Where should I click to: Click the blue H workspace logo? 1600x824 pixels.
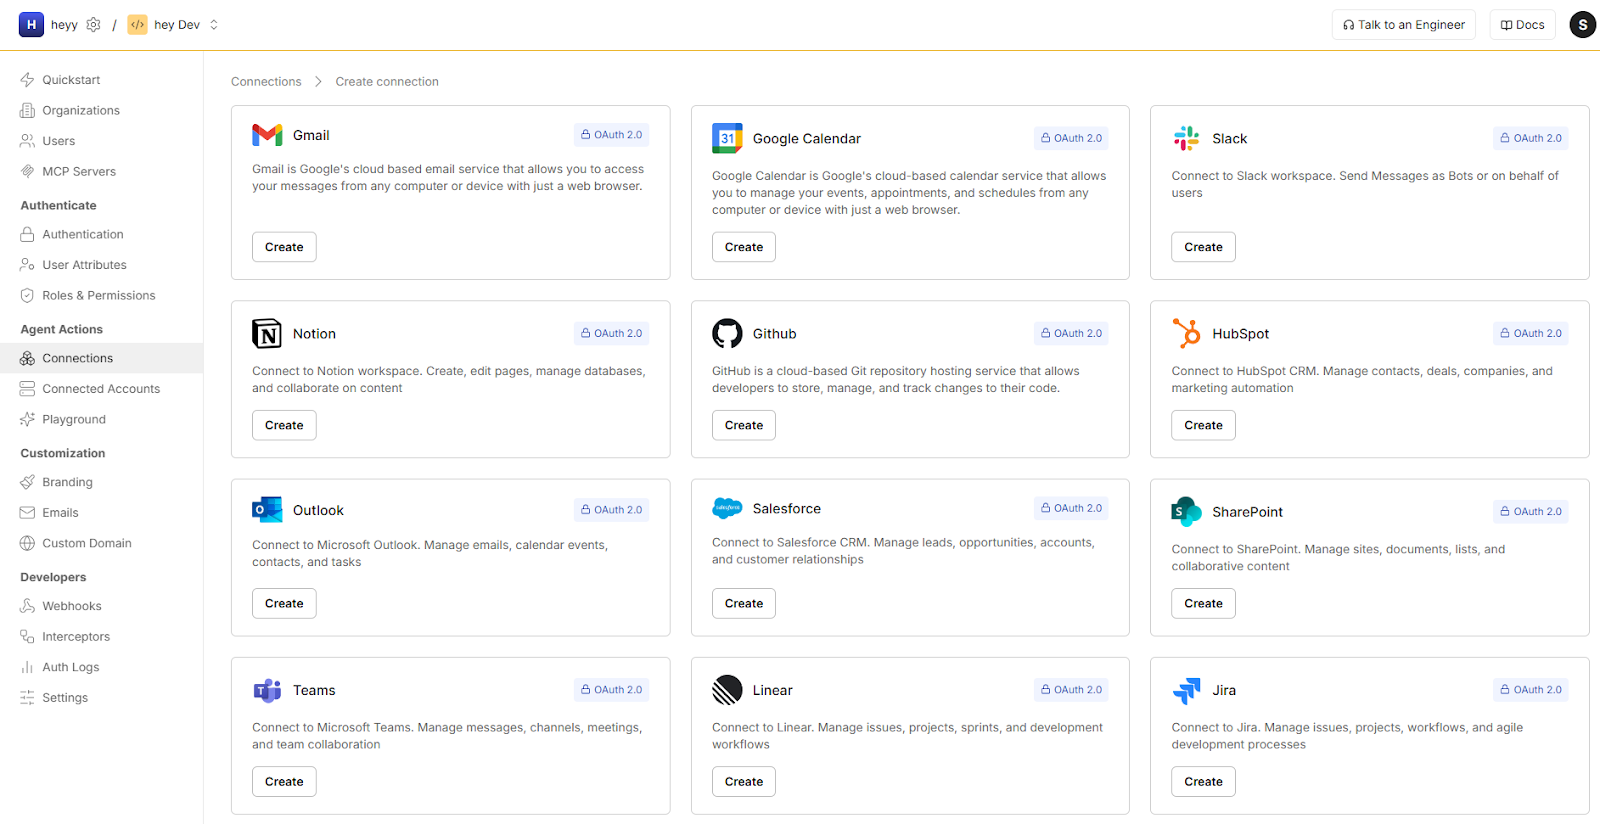(31, 24)
